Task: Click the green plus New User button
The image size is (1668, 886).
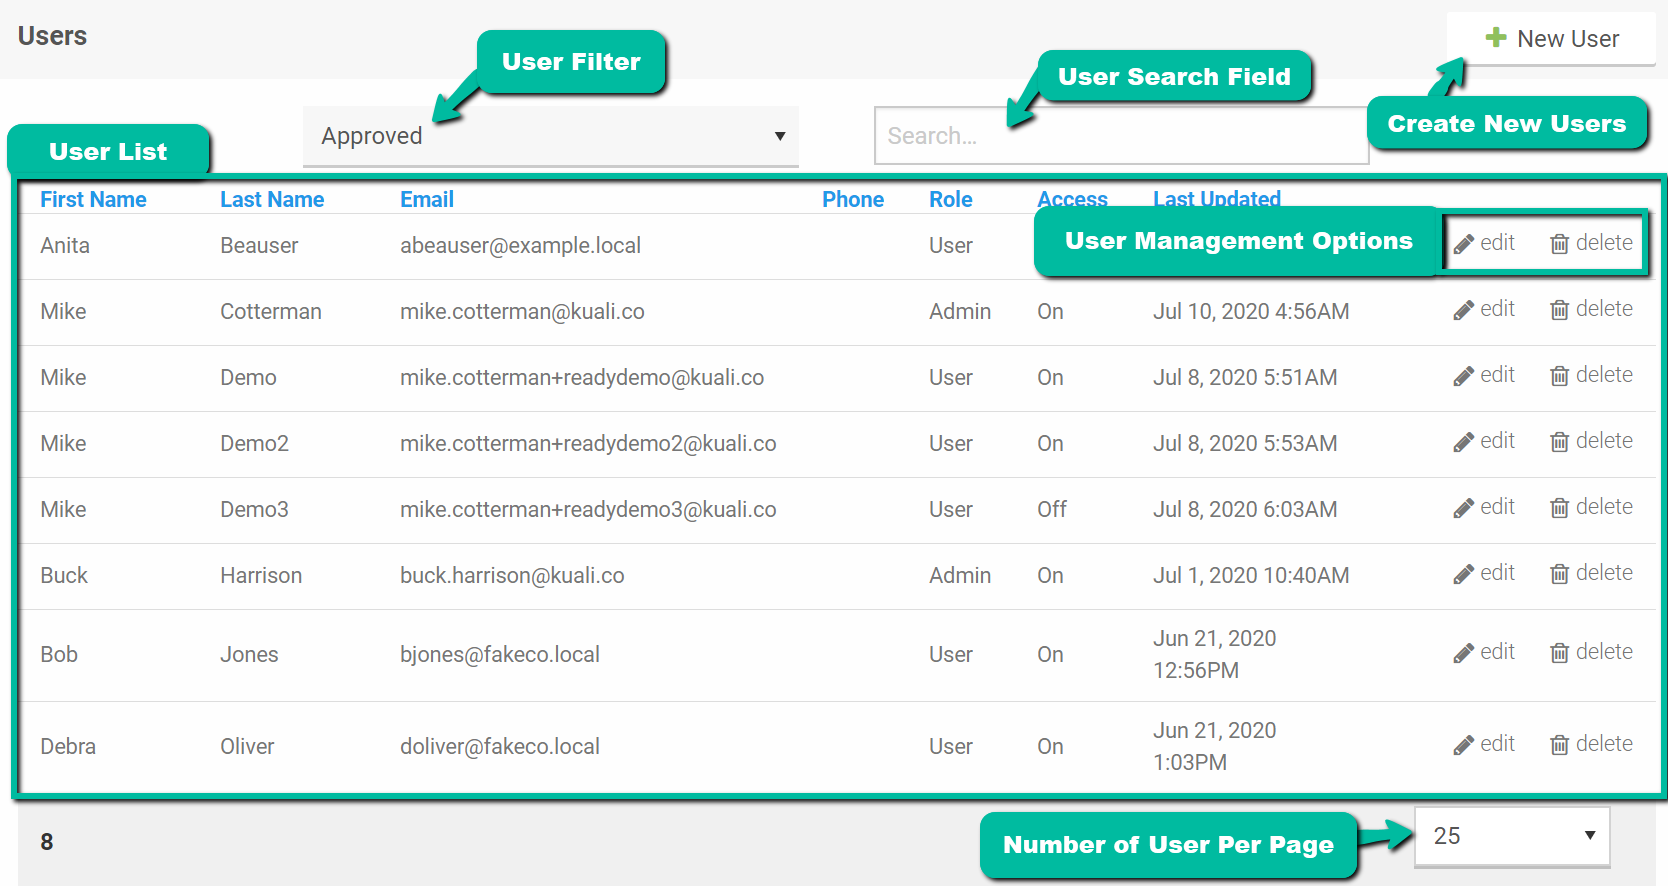Action: (x=1551, y=39)
